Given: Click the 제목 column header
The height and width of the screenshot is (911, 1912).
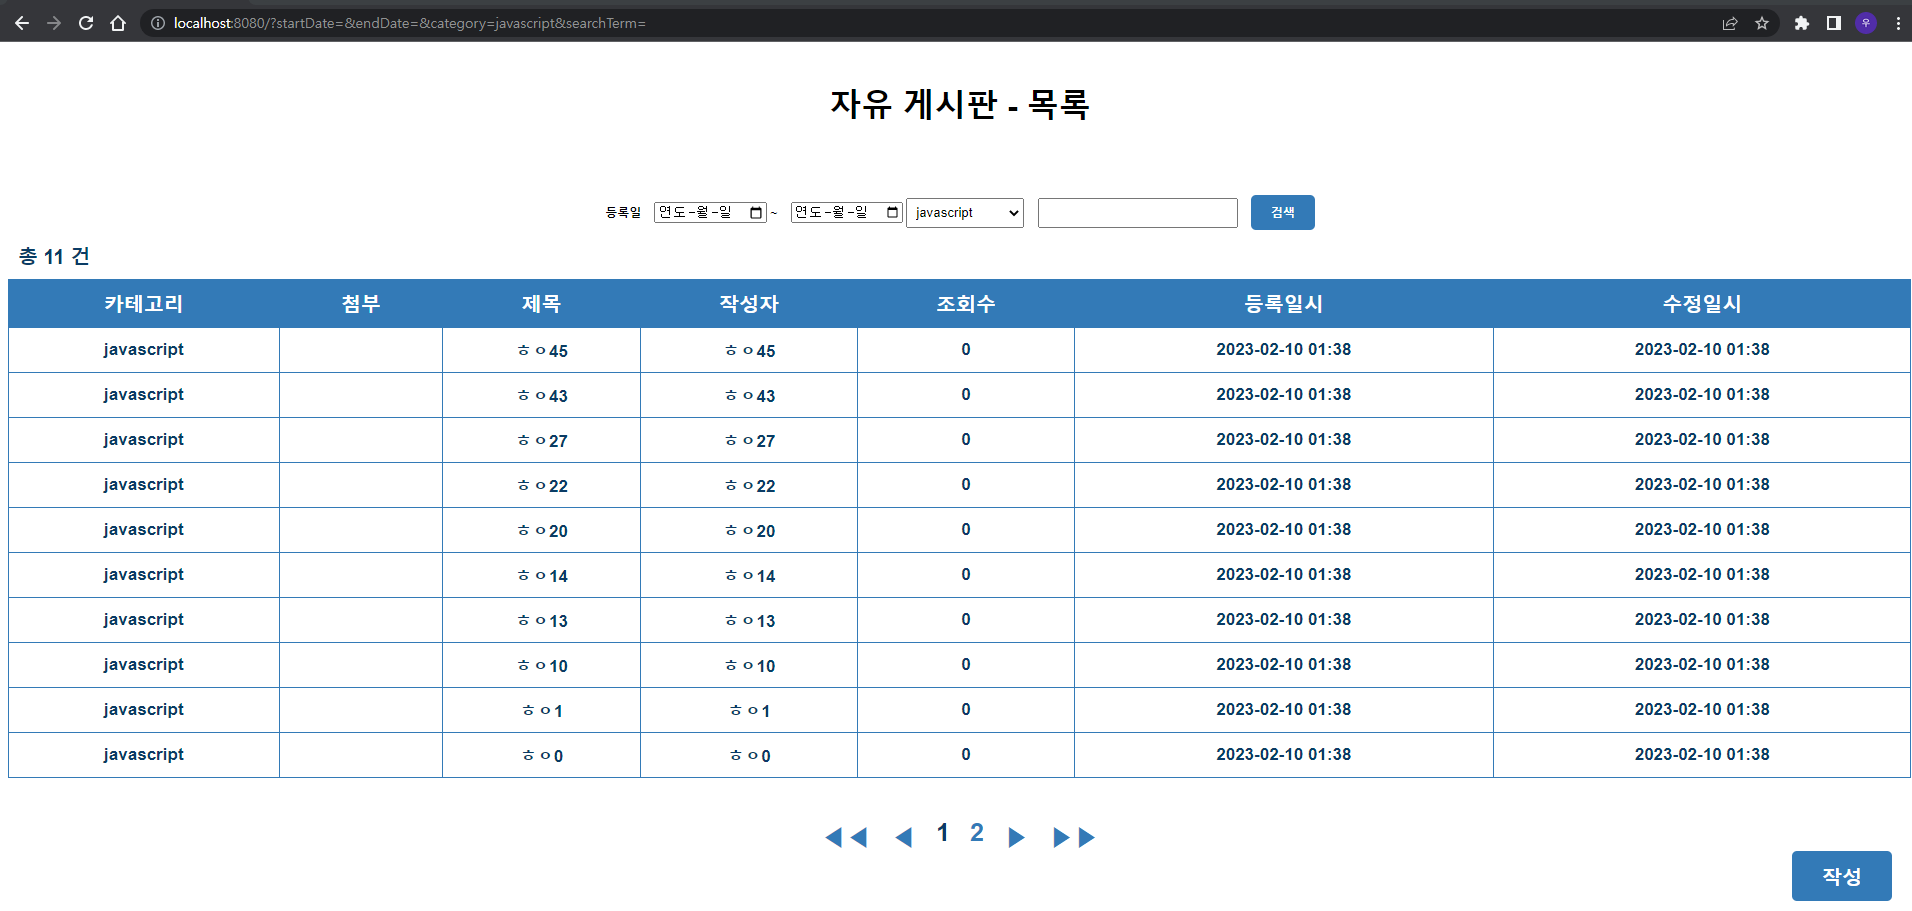Looking at the screenshot, I should point(541,304).
